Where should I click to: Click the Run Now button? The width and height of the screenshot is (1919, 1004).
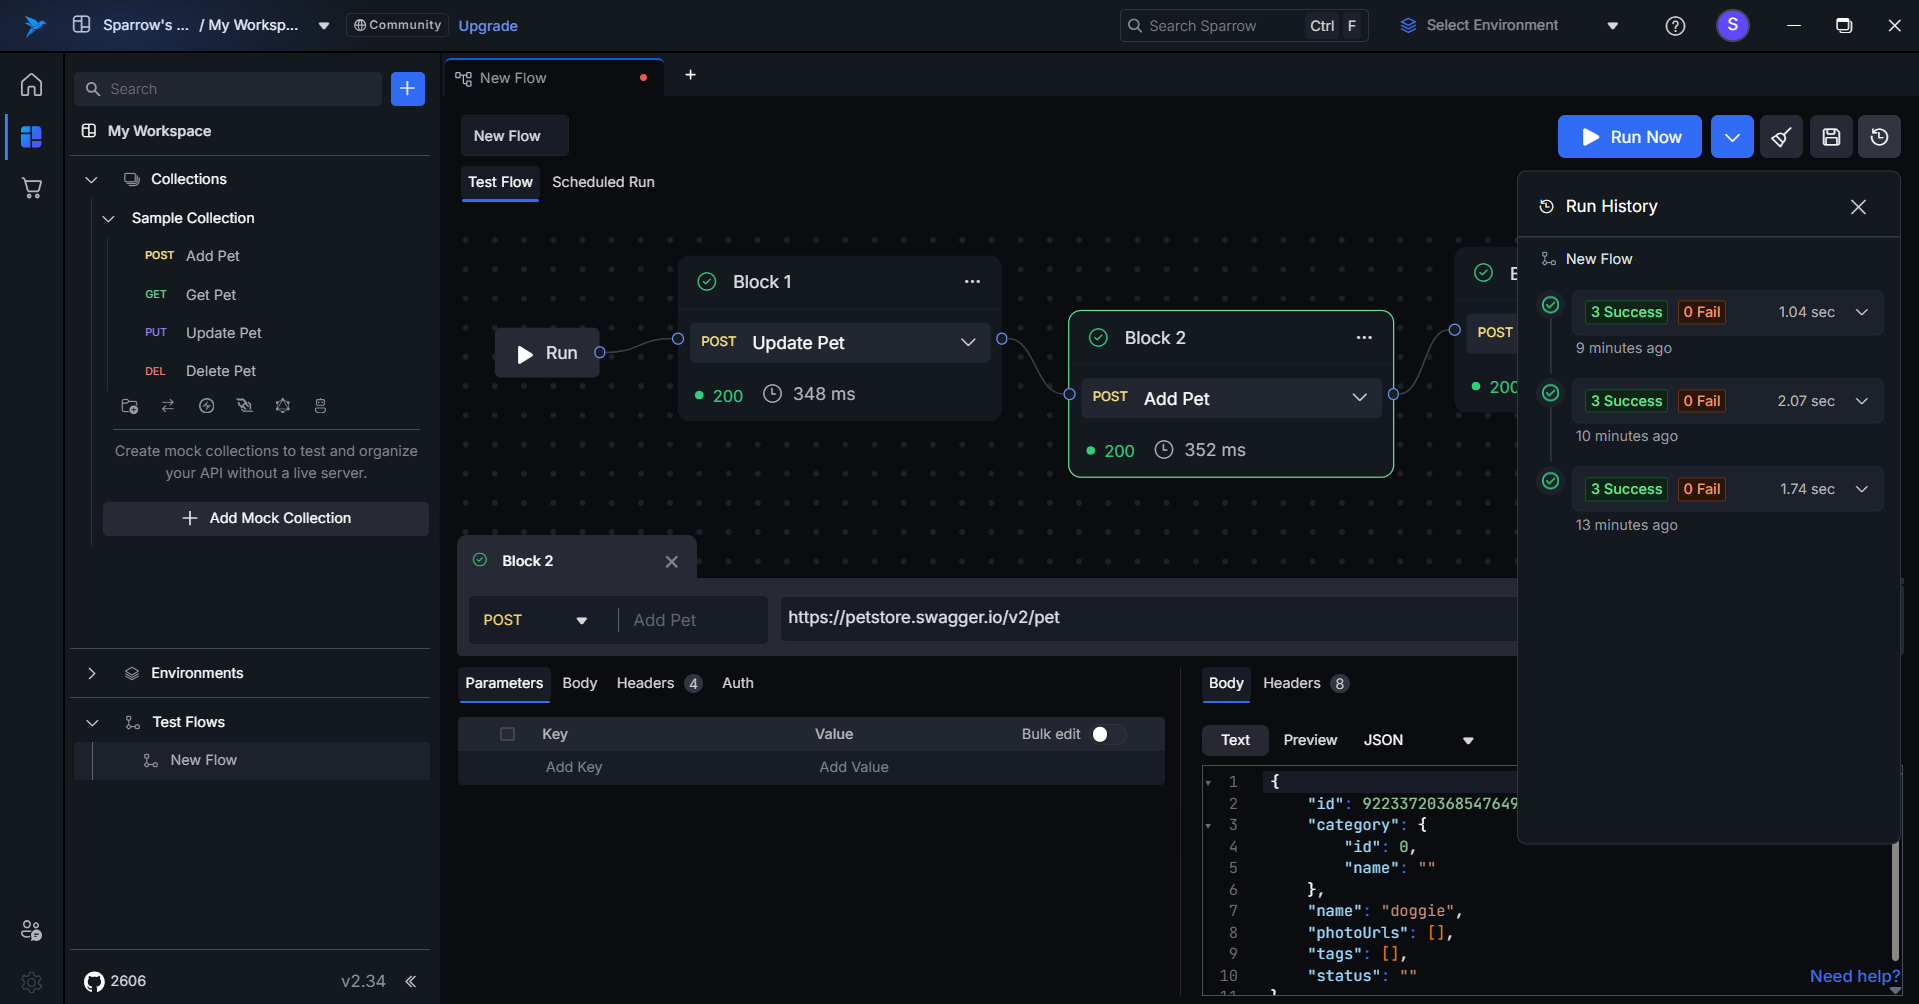[1629, 137]
